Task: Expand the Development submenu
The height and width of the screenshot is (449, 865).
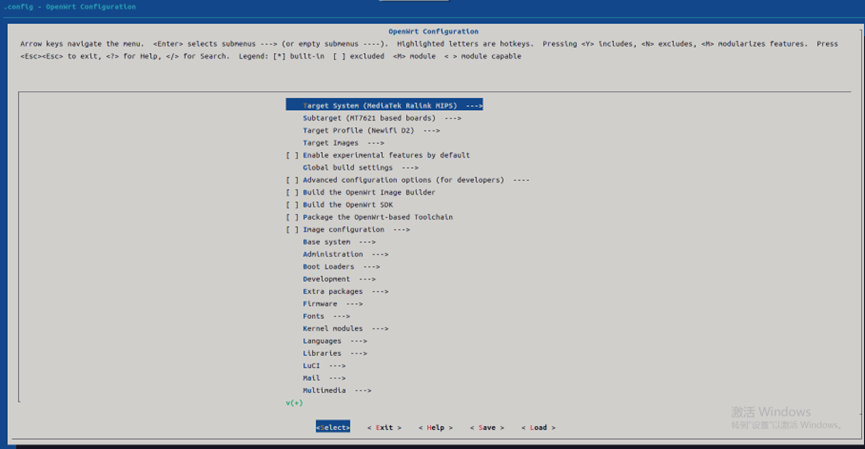Action: pos(339,279)
